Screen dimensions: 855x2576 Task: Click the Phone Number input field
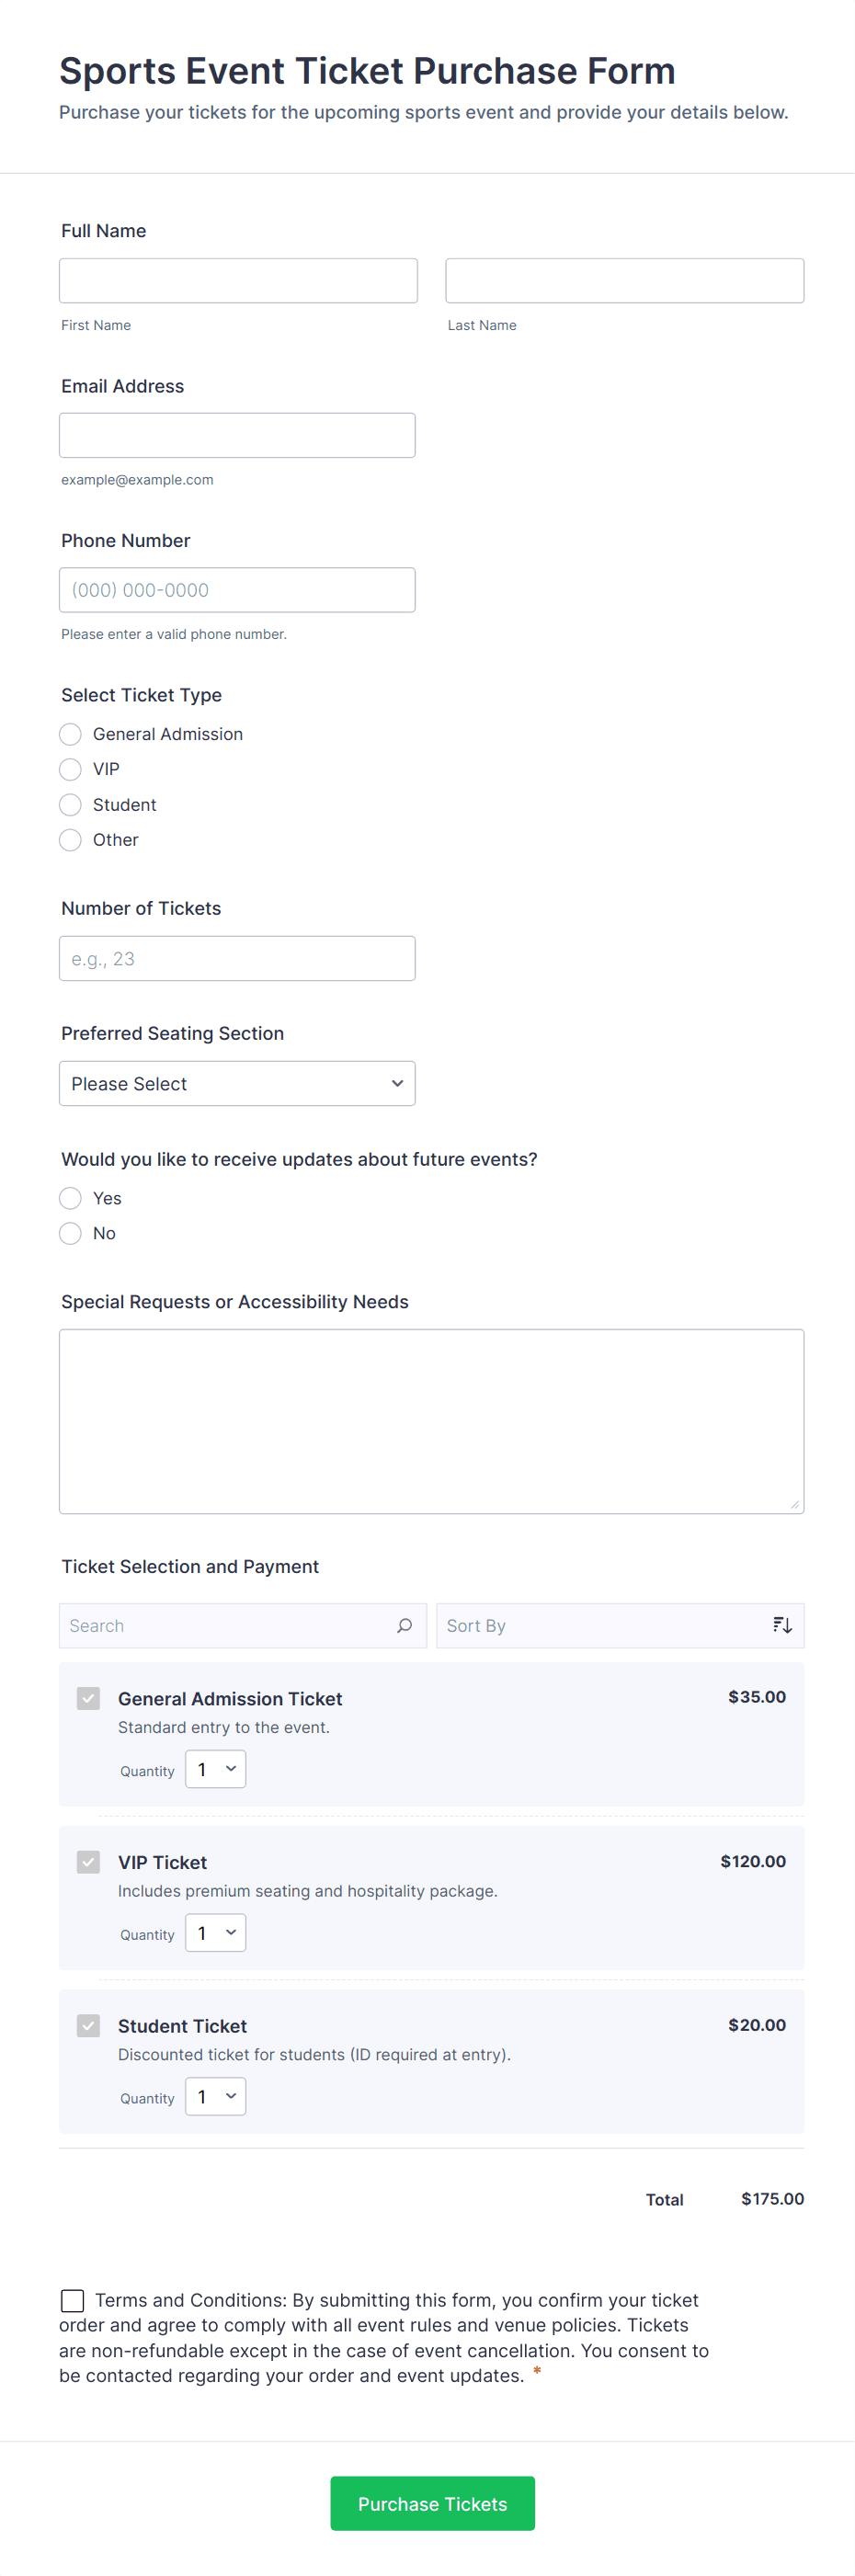[x=237, y=589]
